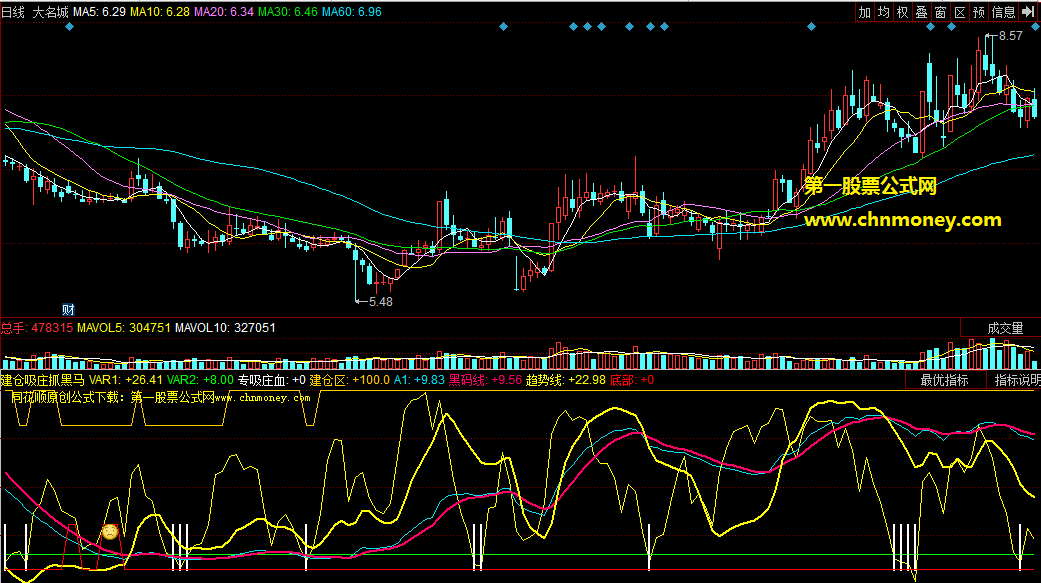Click the 专吸庄血: +0 value
This screenshot has height=583, width=1041.
pos(272,380)
